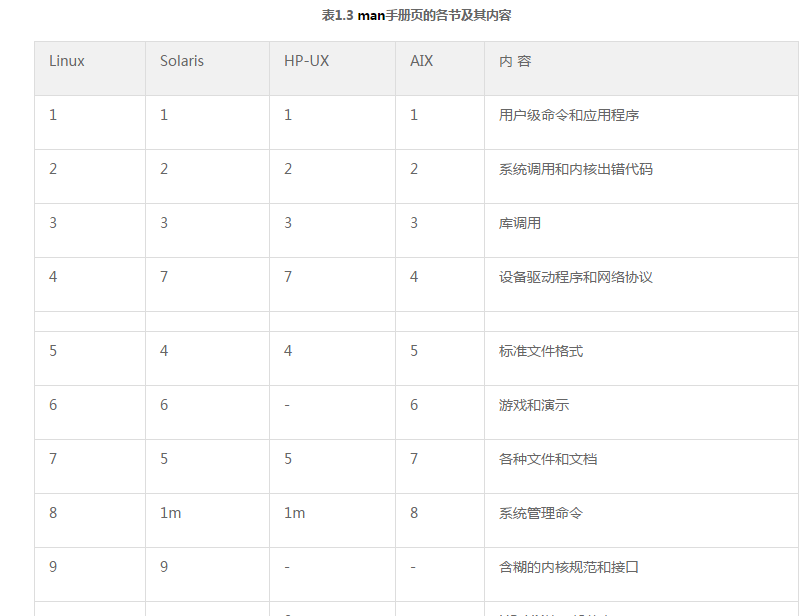Select AIX value 8 in 系统管理命令 row
This screenshot has height=616, width=809.
tap(414, 513)
